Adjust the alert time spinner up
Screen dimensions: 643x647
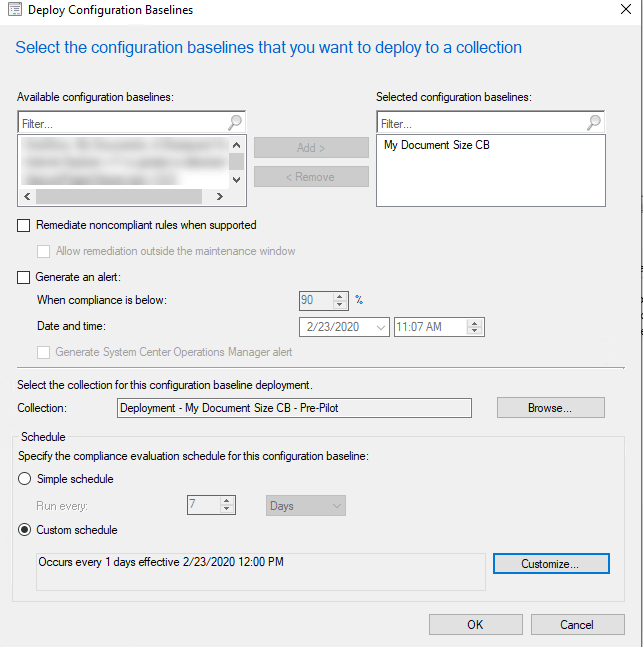476,323
